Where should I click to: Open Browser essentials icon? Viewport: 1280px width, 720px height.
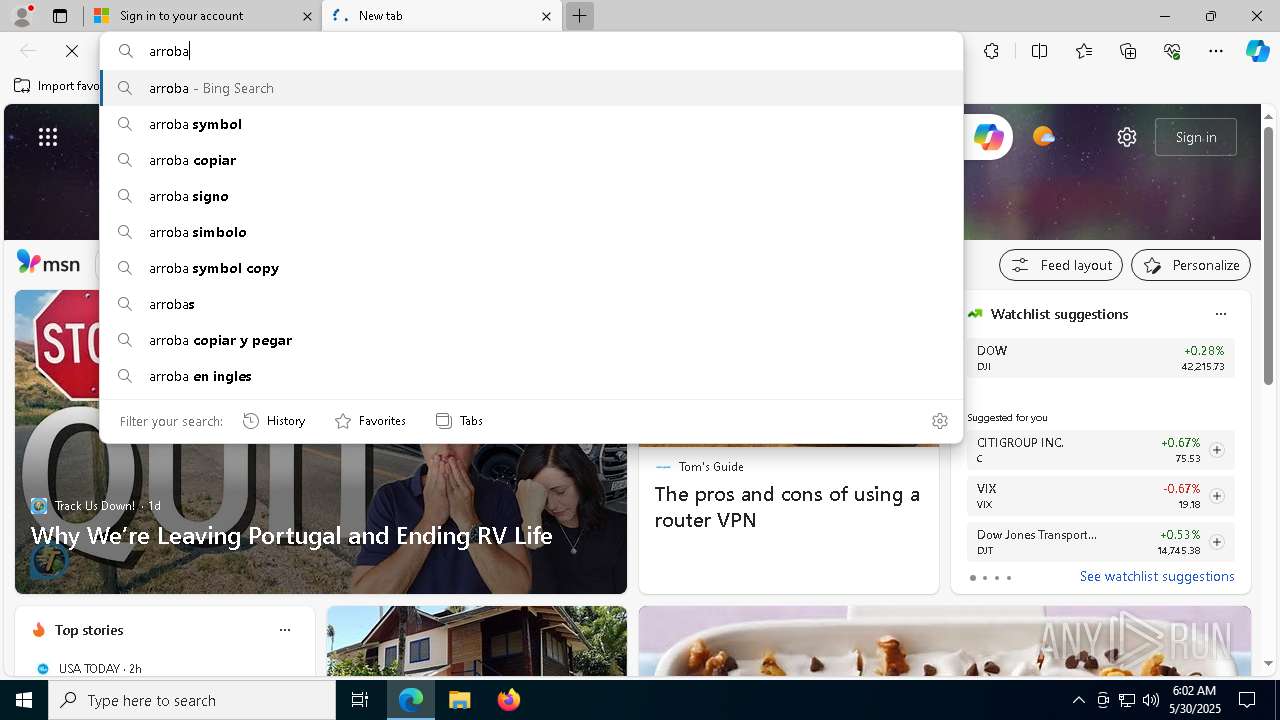[x=1172, y=51]
